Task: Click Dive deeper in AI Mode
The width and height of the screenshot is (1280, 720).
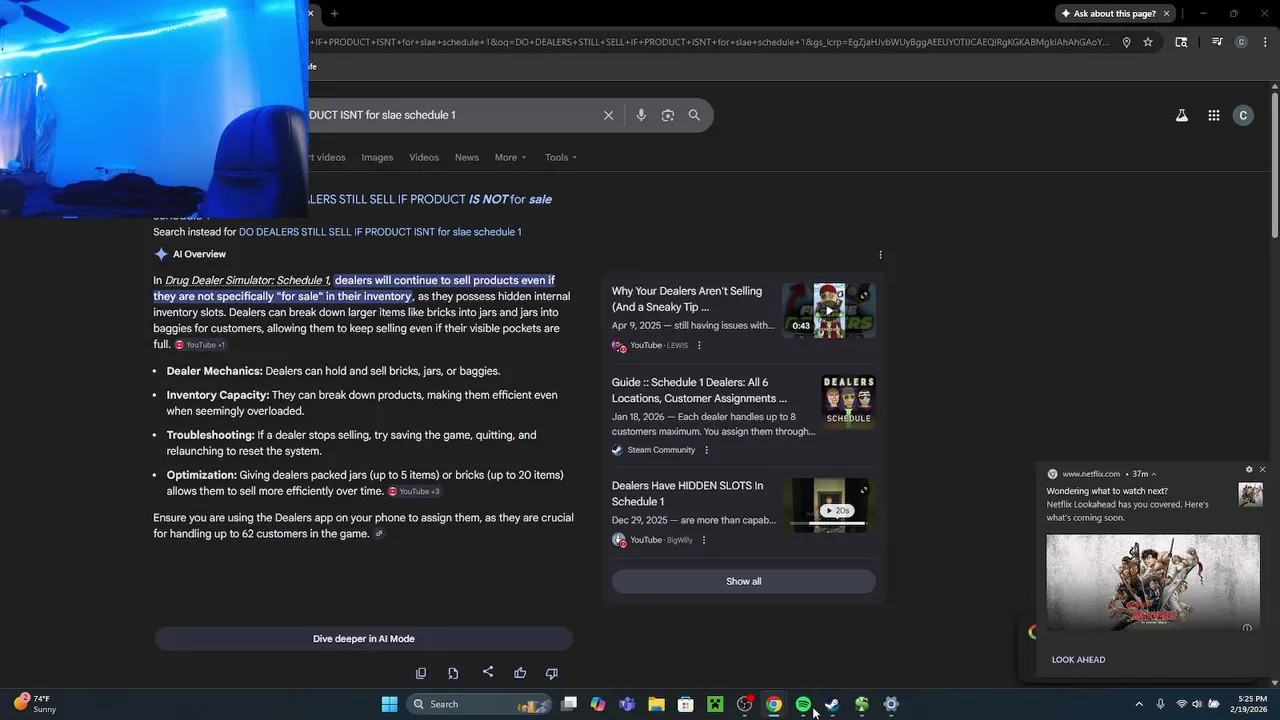Action: tap(363, 639)
